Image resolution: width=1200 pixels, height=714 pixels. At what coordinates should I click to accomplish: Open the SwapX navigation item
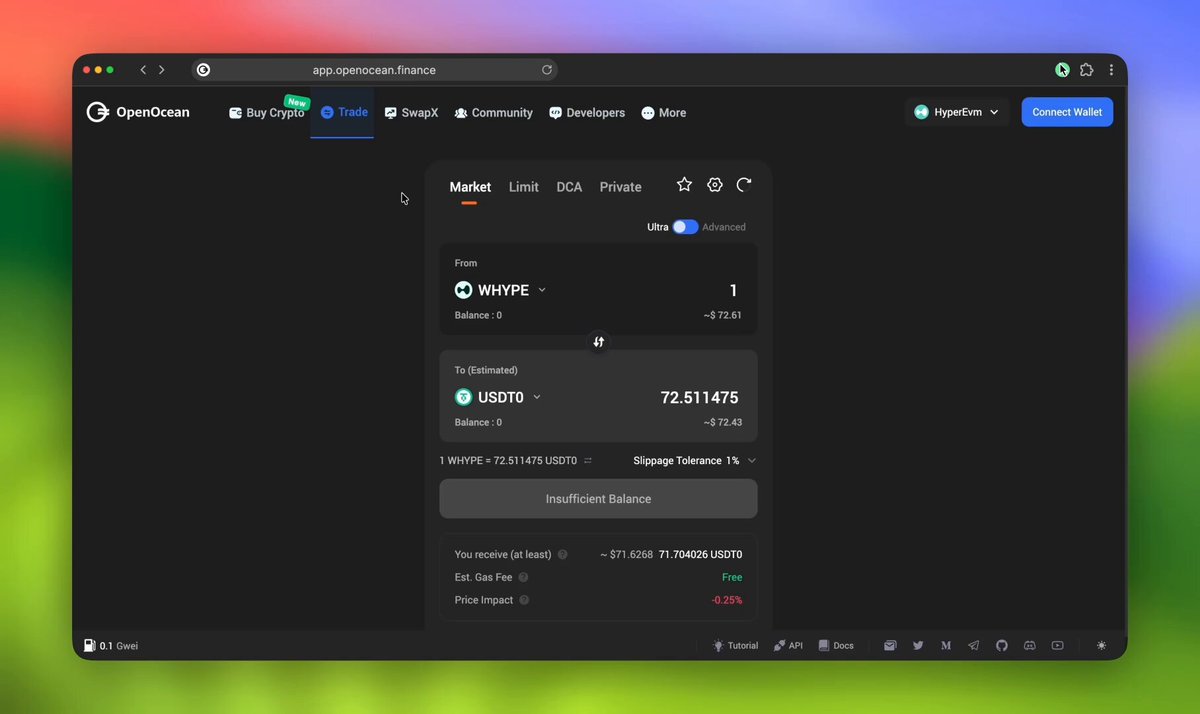pyautogui.click(x=411, y=113)
